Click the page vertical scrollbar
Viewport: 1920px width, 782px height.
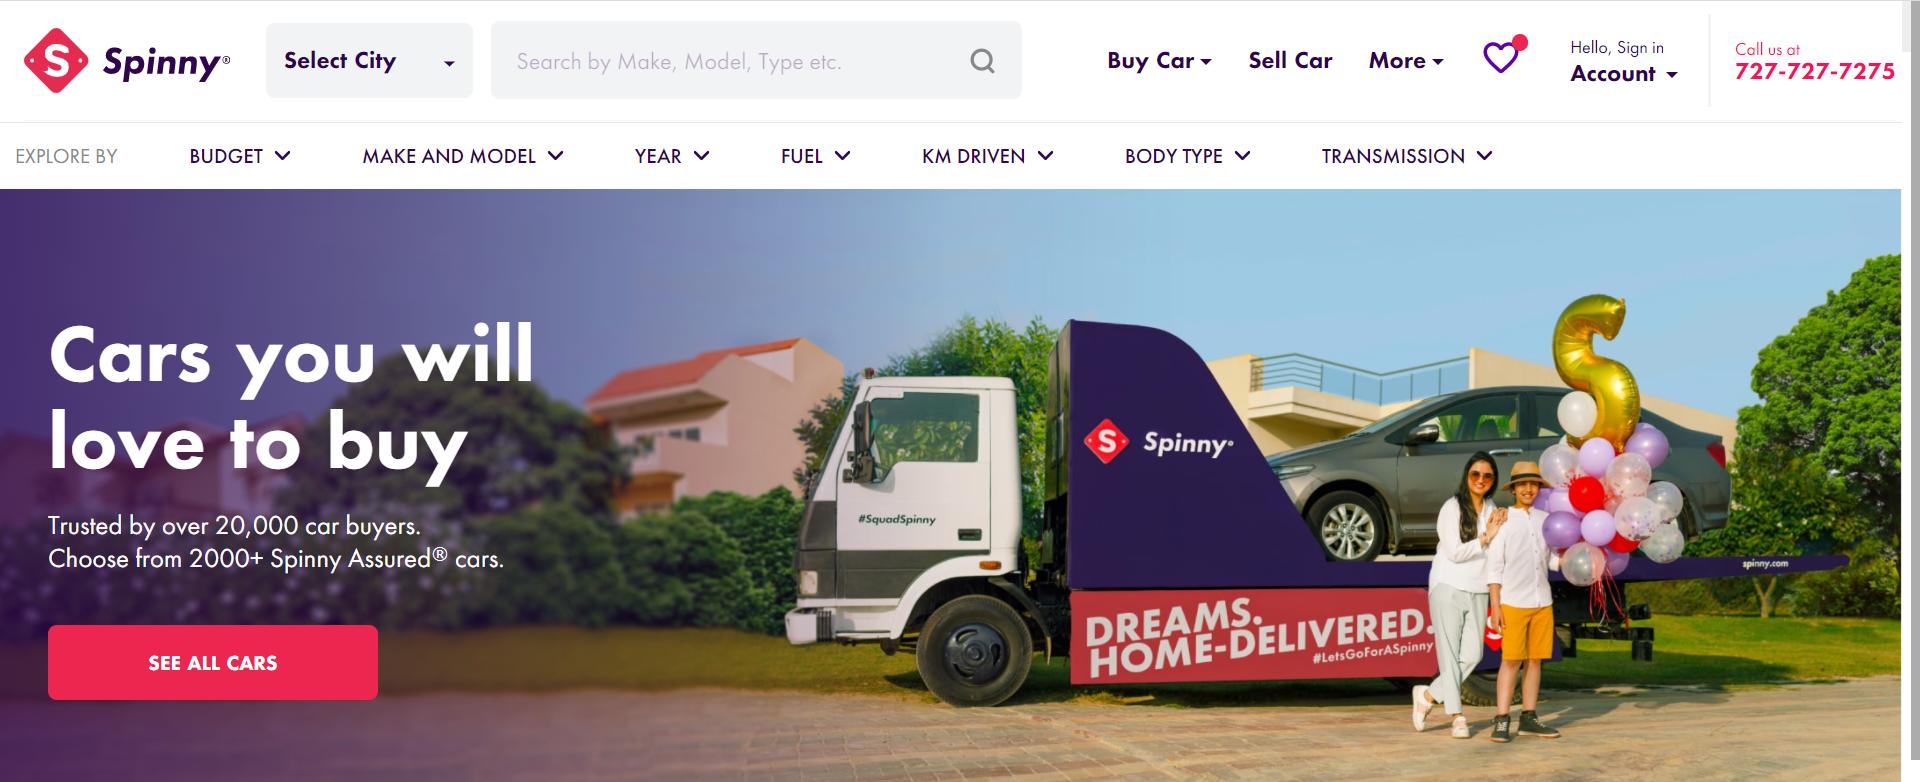[x=1910, y=391]
